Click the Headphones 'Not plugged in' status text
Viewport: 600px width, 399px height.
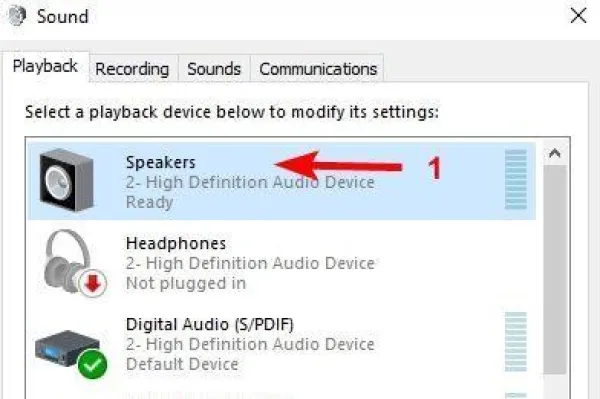pyautogui.click(x=186, y=283)
